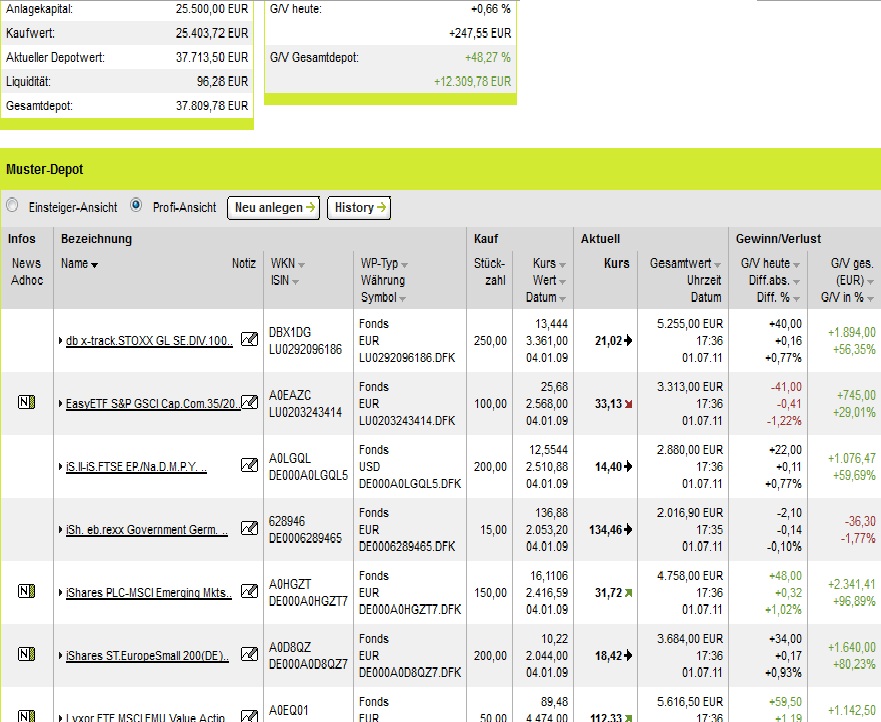
Task: Sort by Kauf Datum arrow
Action: coord(562,298)
